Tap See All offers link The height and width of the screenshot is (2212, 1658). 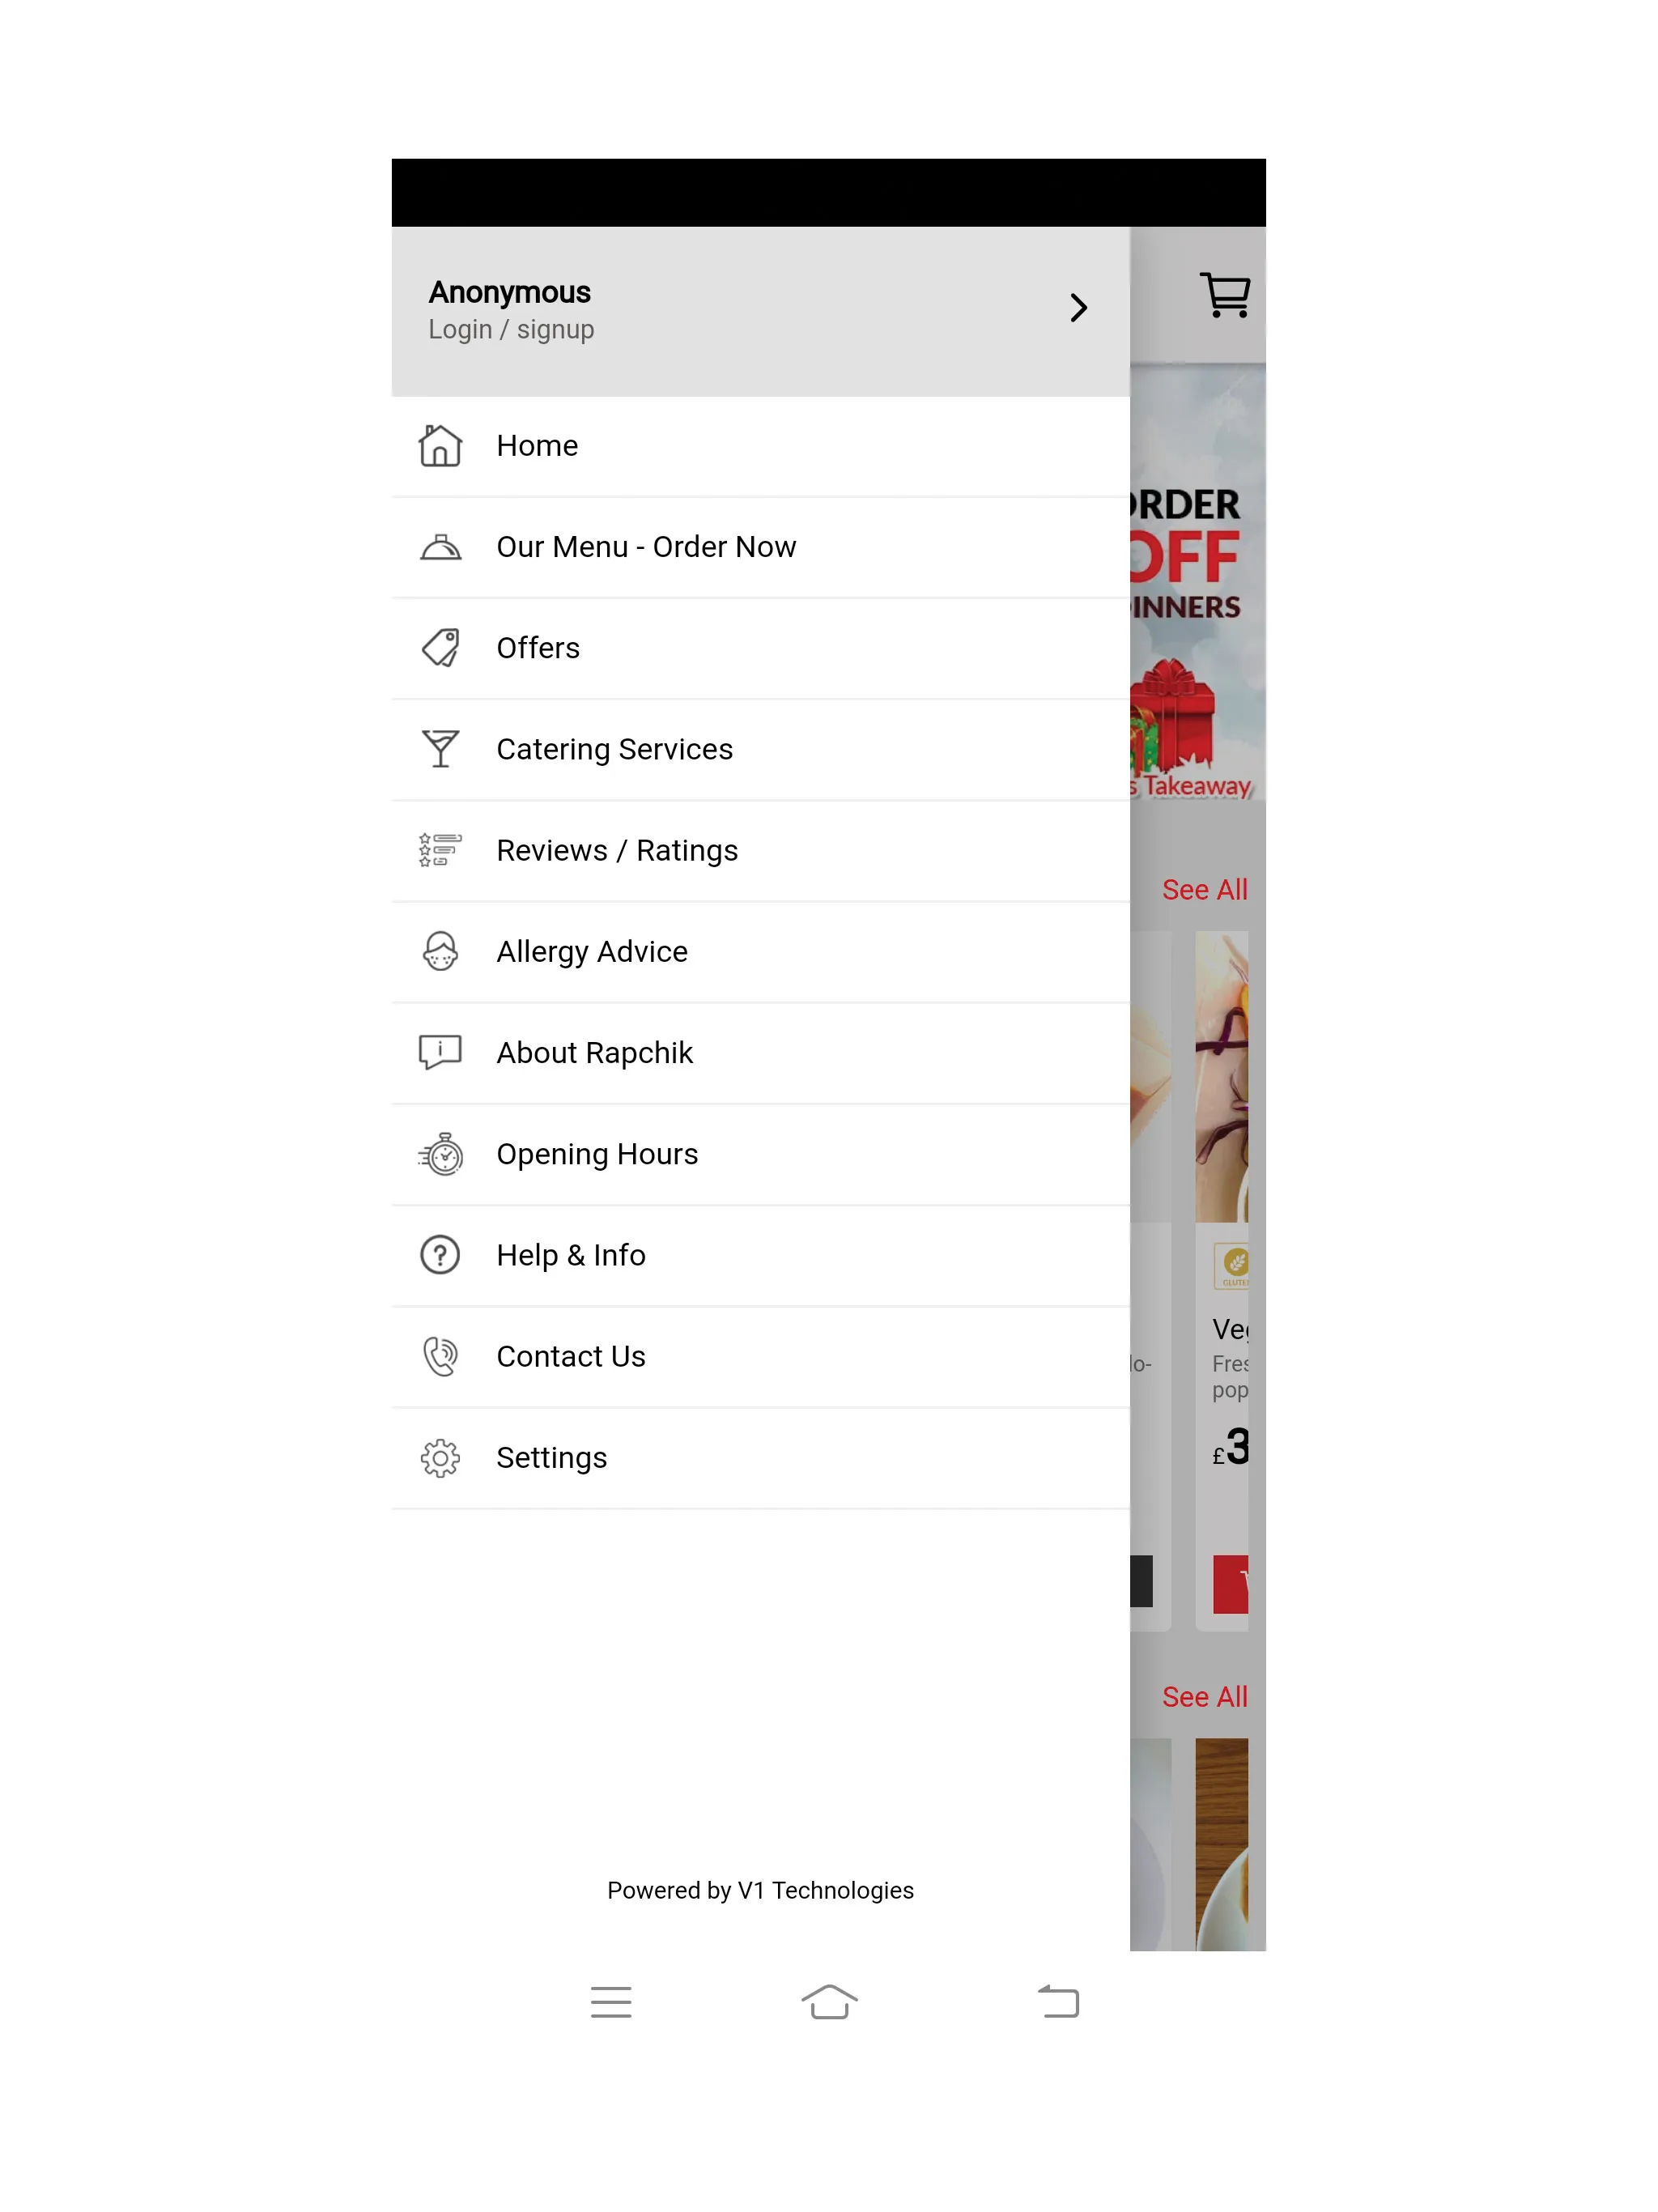click(1204, 890)
